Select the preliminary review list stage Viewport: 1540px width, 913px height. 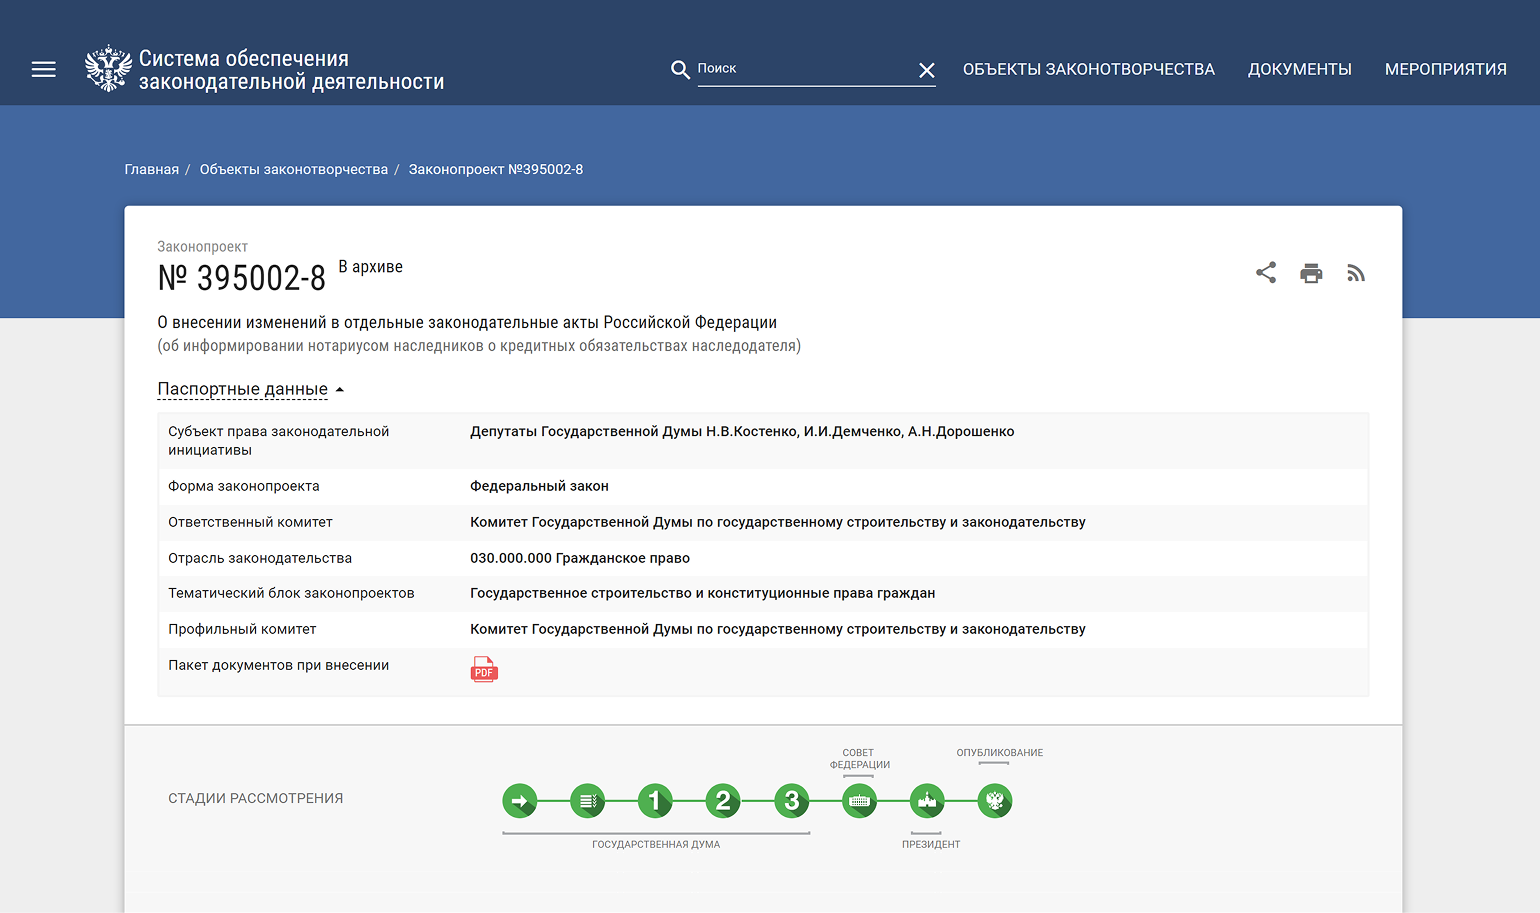coord(587,800)
